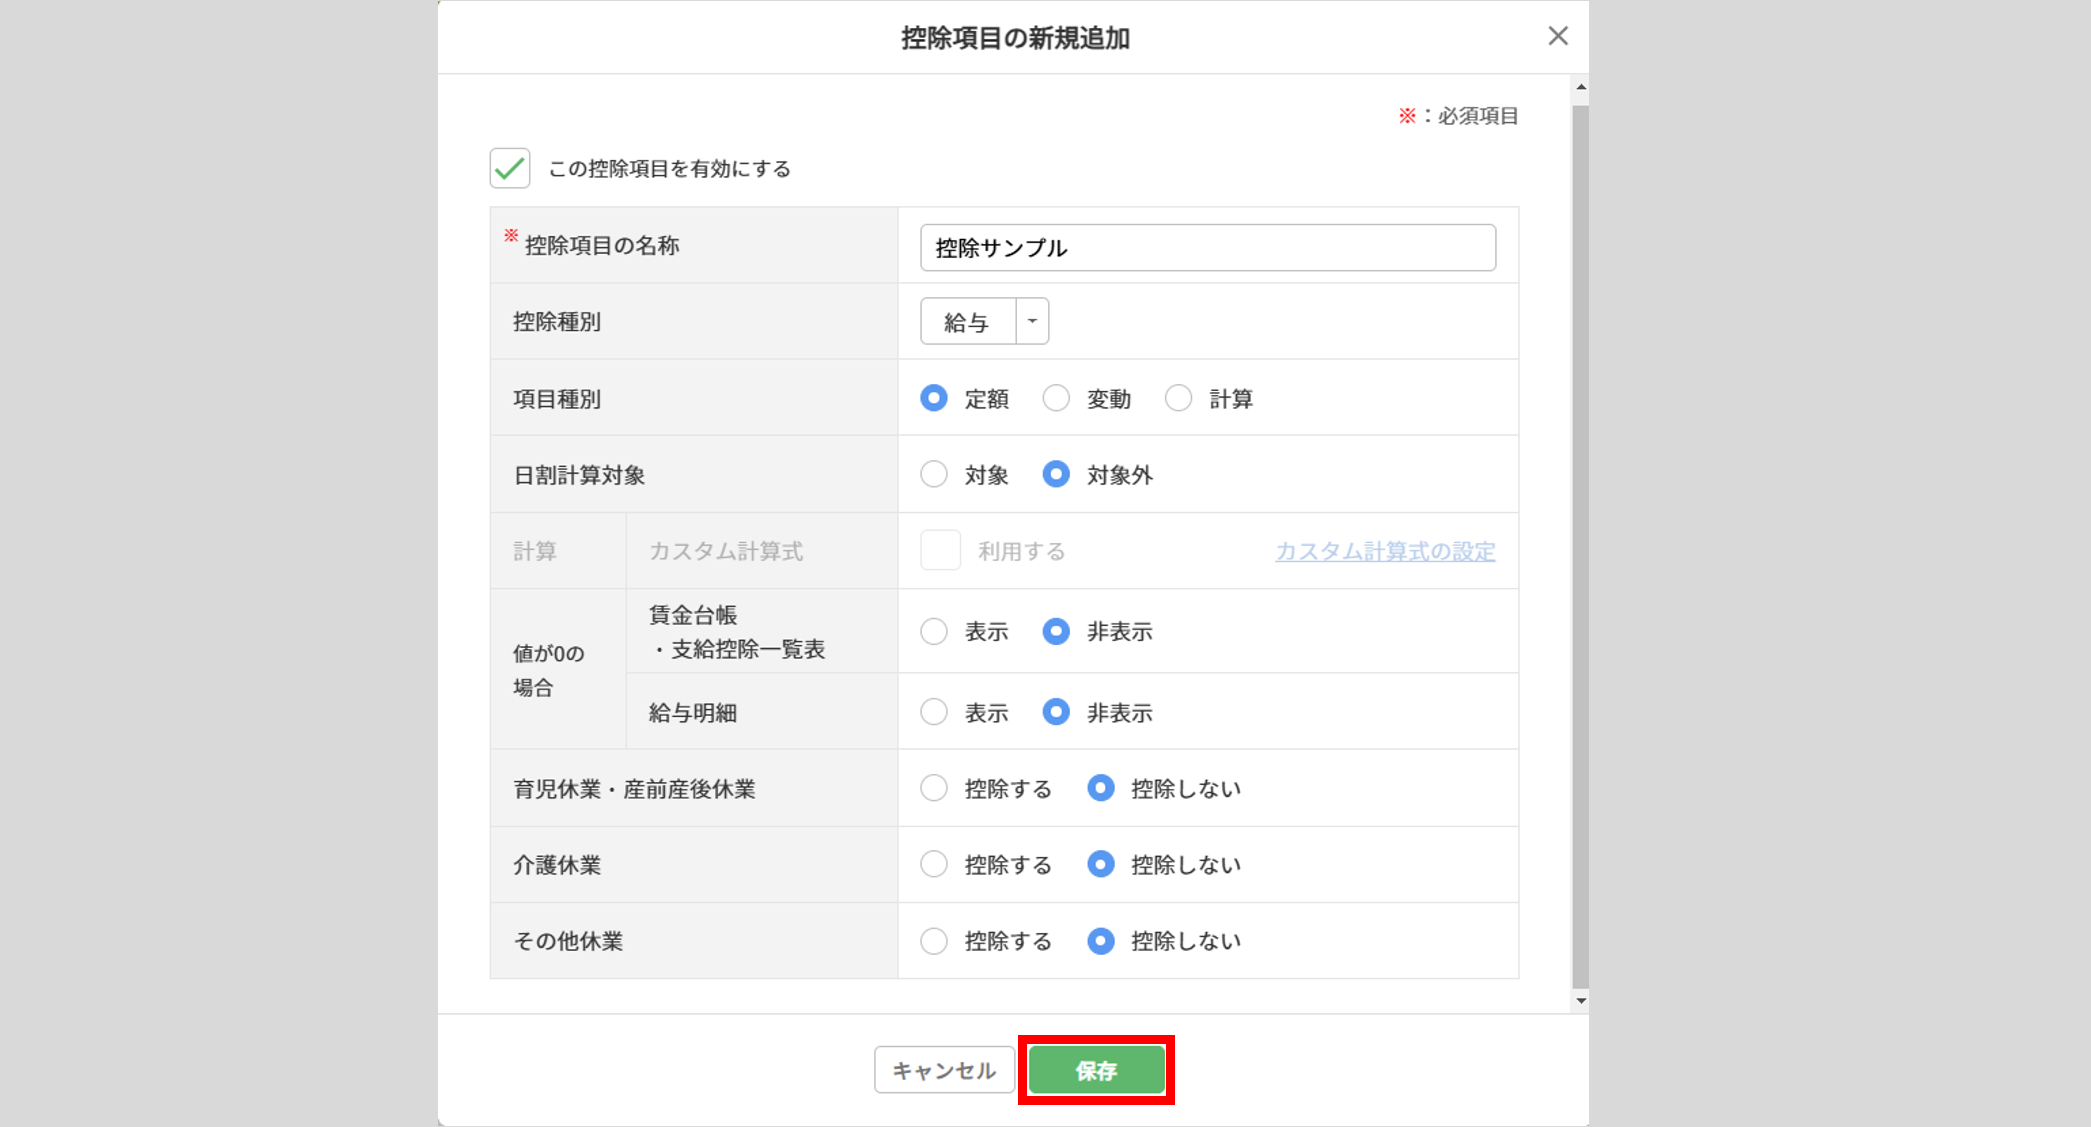Choose 控除する for 育児休業・産前産後休業
The image size is (2091, 1127).
(x=934, y=788)
